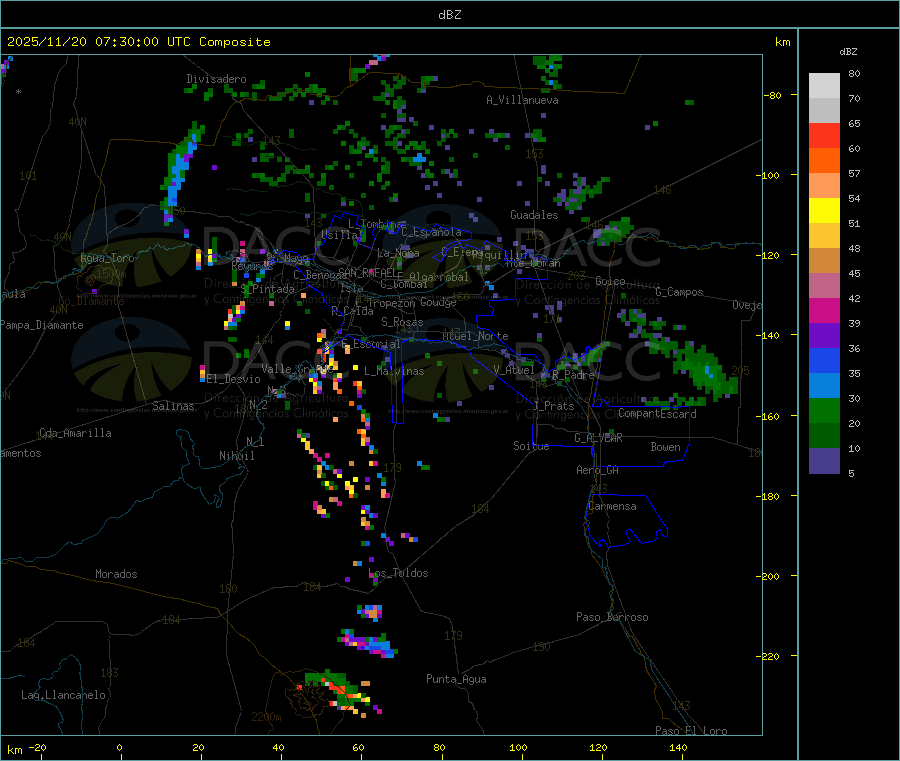Image resolution: width=900 pixels, height=761 pixels.
Task: Click the Los_Toldos place label
Action: point(398,573)
